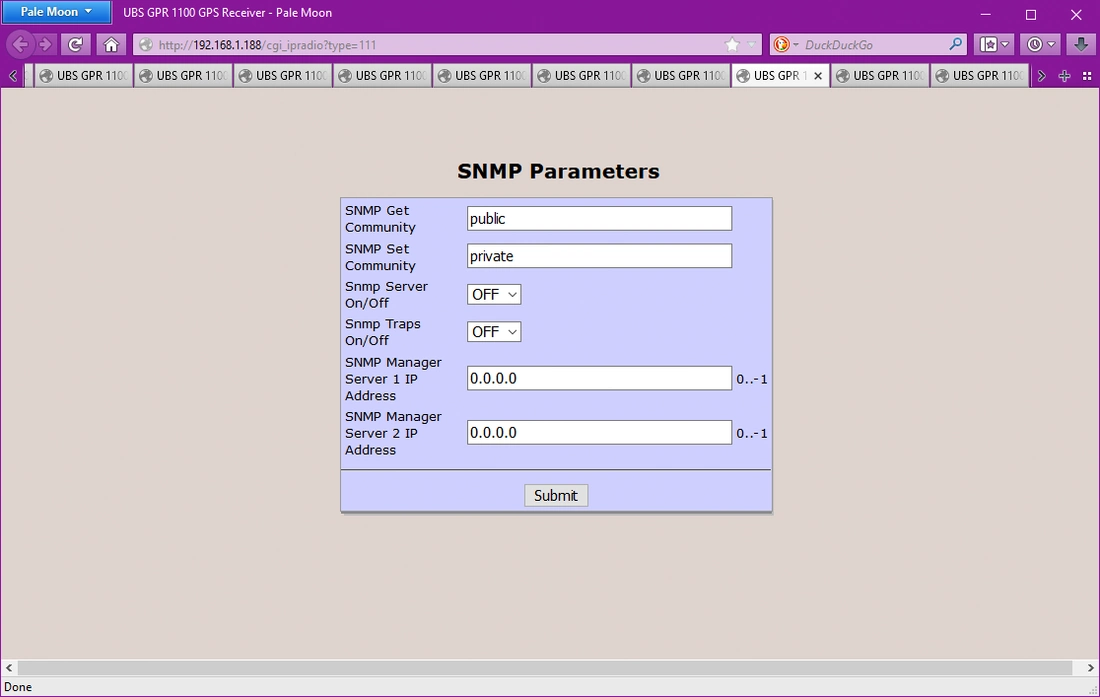
Task: Expand the Snmp Server On/Off dropdown
Action: (x=494, y=295)
